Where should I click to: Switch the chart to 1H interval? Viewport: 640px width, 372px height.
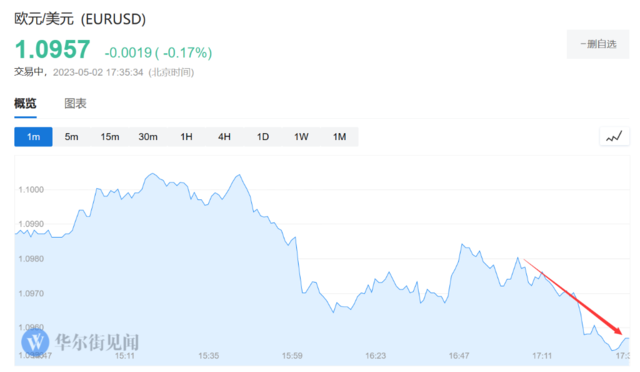[187, 137]
